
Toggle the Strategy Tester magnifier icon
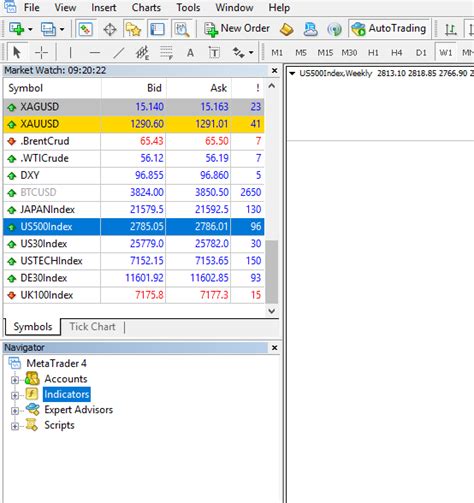tap(182, 29)
